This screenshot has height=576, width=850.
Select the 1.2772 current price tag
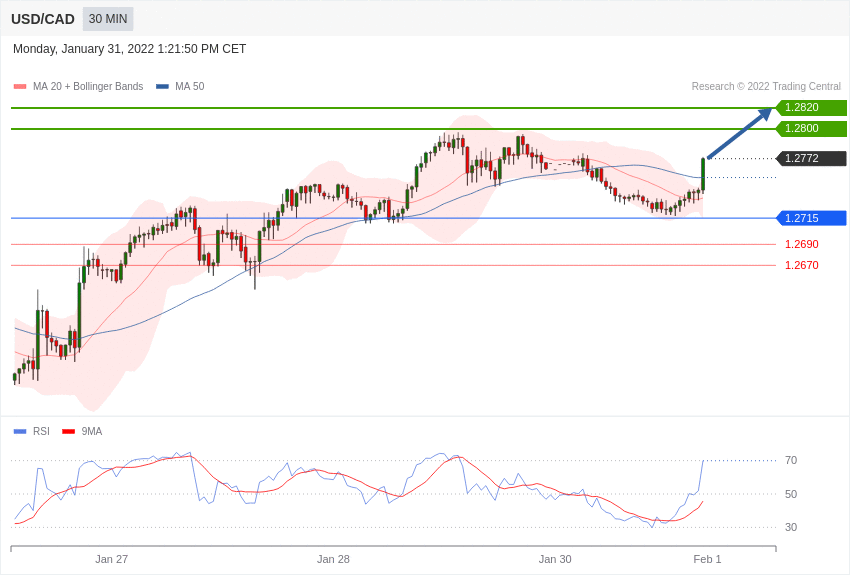point(811,158)
